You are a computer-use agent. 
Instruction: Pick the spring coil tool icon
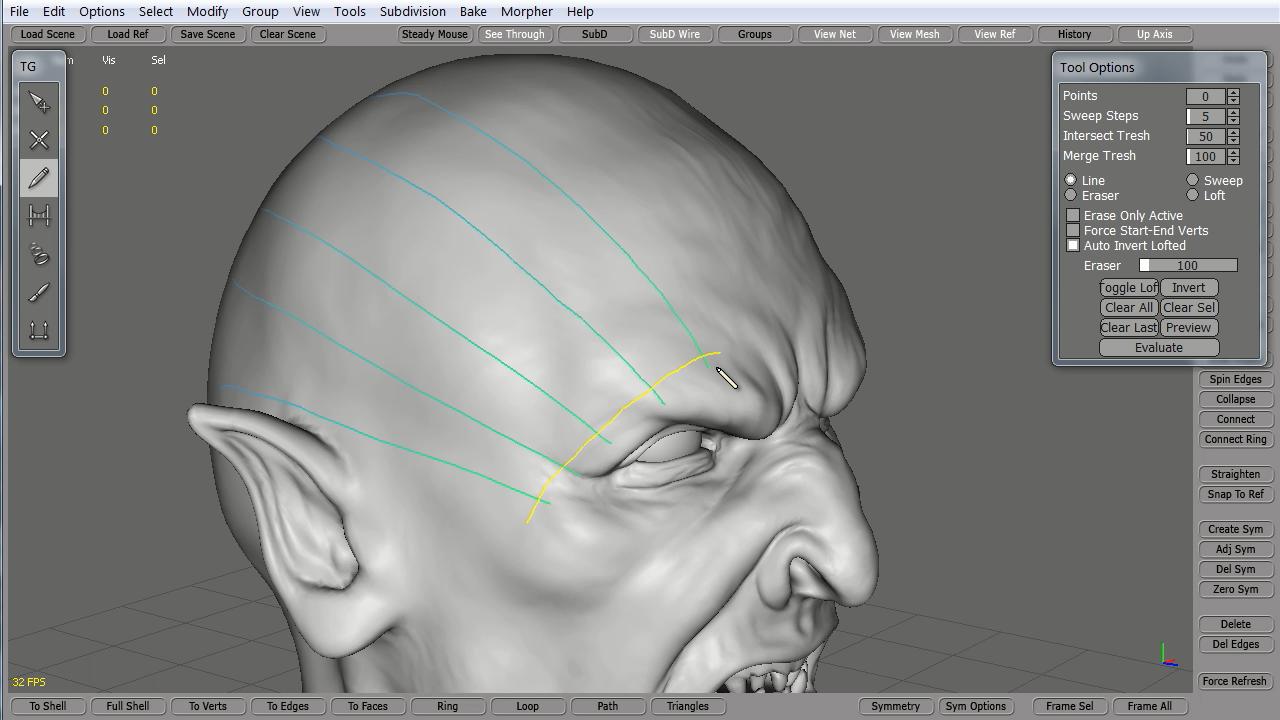tap(39, 254)
